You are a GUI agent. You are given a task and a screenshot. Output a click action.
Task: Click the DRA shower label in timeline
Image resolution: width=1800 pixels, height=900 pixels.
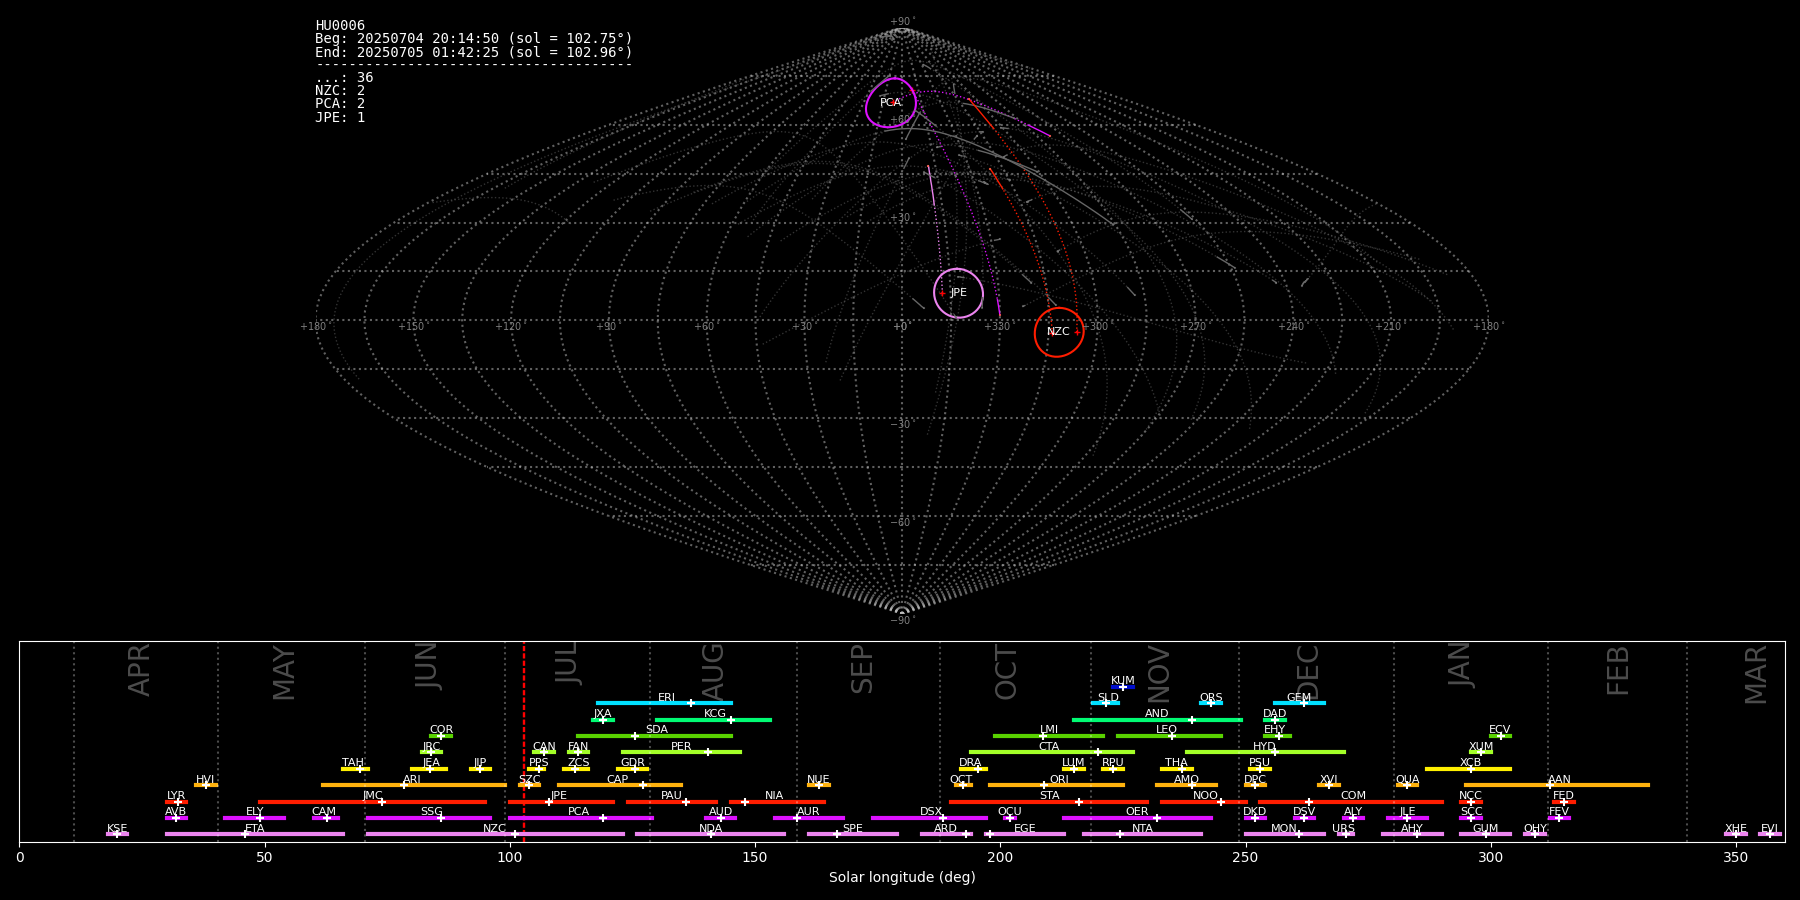point(970,763)
